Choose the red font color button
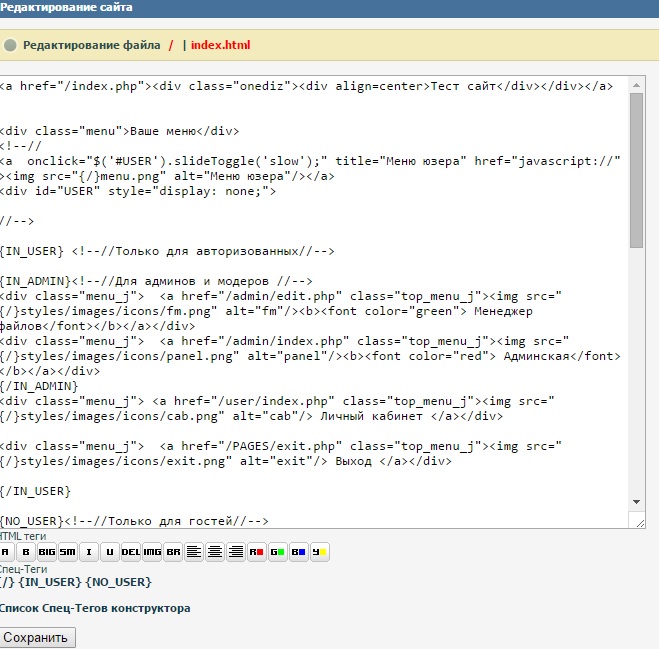This screenshot has height=649, width=659. tap(257, 552)
